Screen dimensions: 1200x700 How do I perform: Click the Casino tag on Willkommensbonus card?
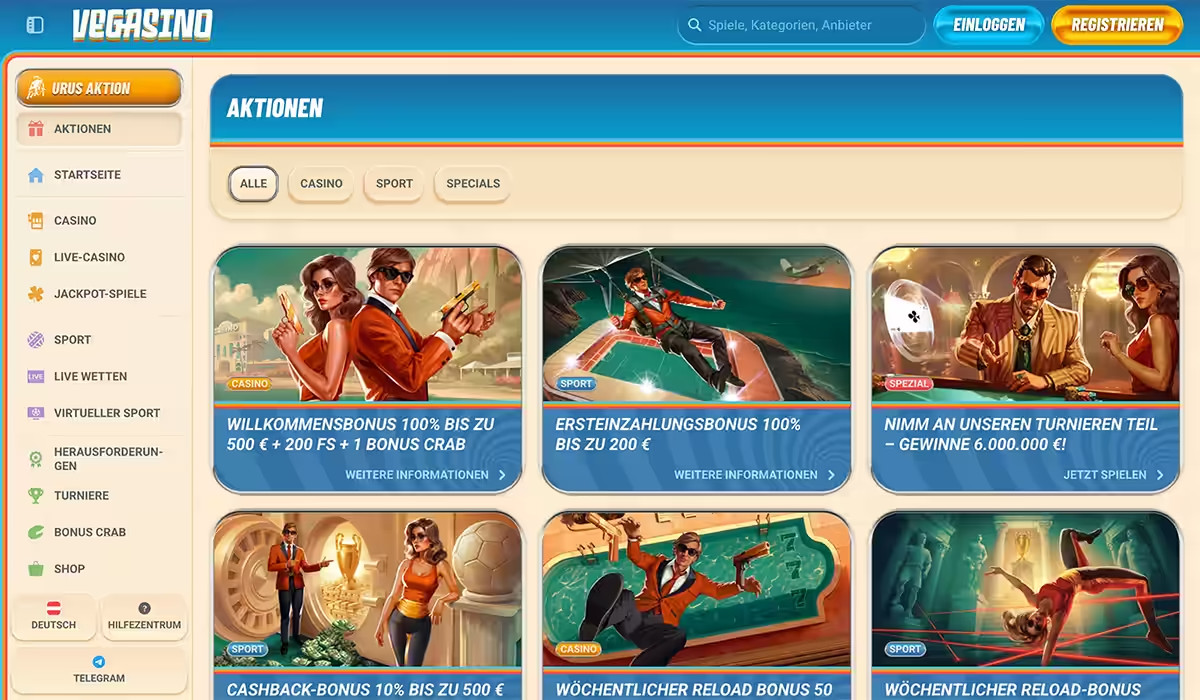249,384
